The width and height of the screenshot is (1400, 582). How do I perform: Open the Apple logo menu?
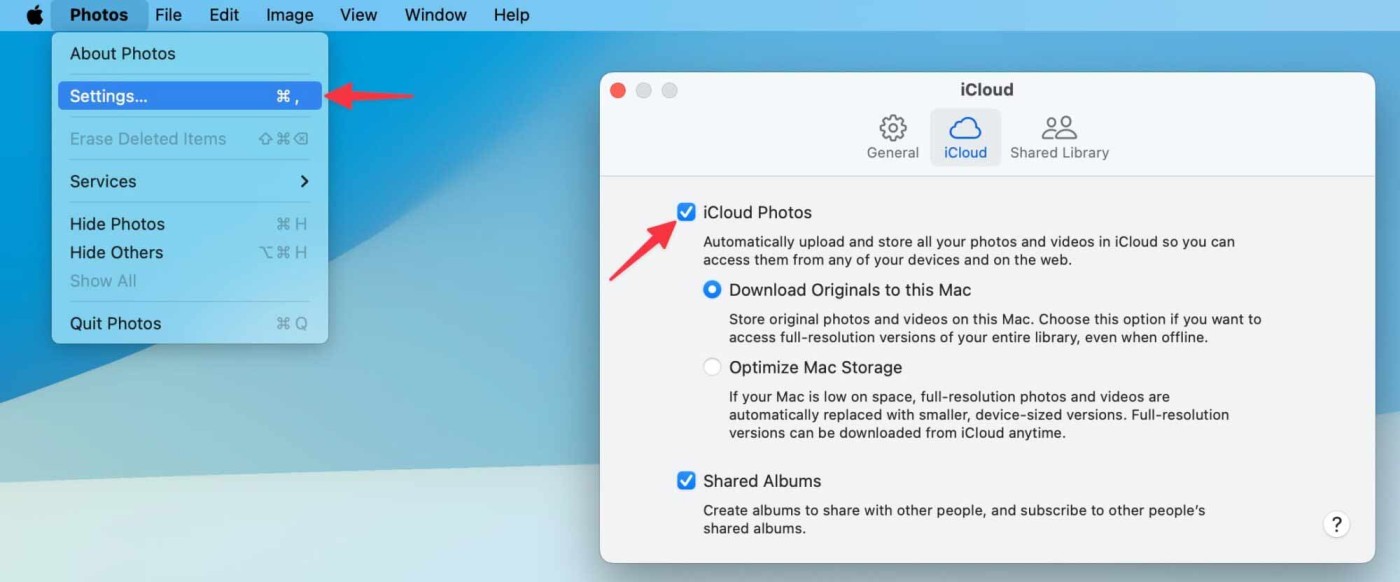[x=34, y=15]
